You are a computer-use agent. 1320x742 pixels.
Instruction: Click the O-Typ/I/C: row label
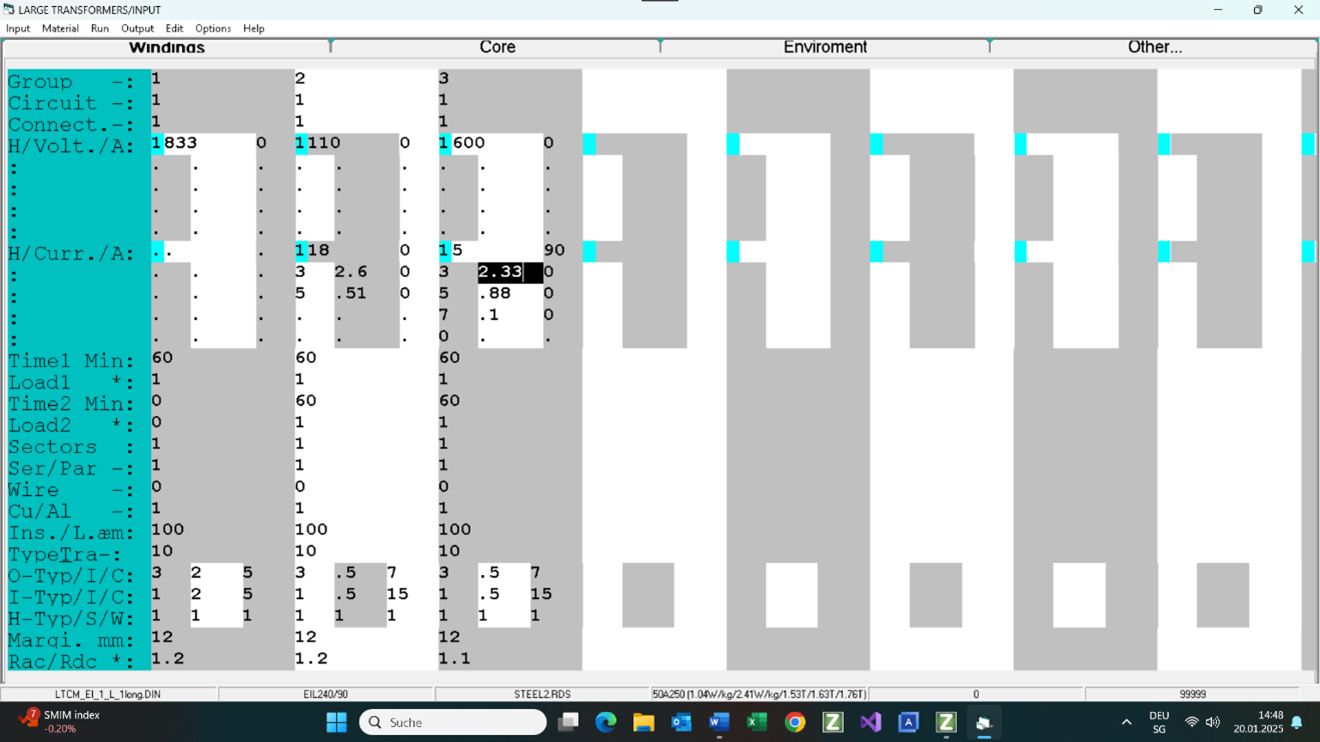coord(70,576)
